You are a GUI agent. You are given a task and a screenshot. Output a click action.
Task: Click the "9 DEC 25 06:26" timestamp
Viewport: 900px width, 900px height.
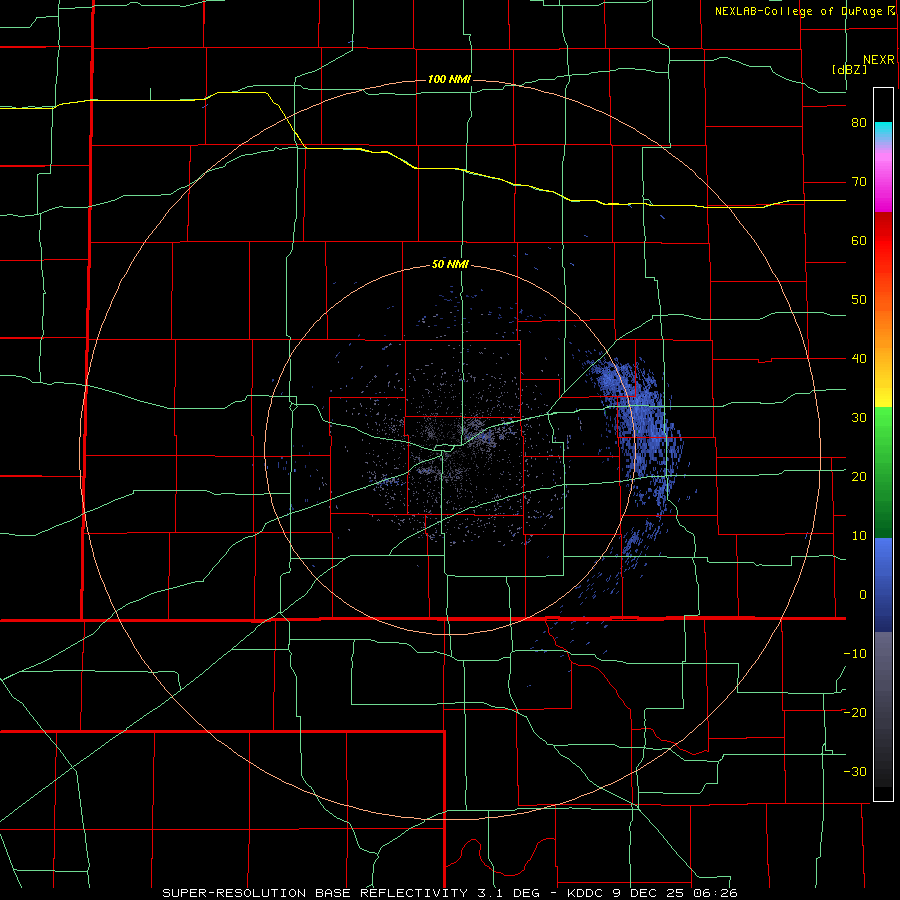point(673,893)
